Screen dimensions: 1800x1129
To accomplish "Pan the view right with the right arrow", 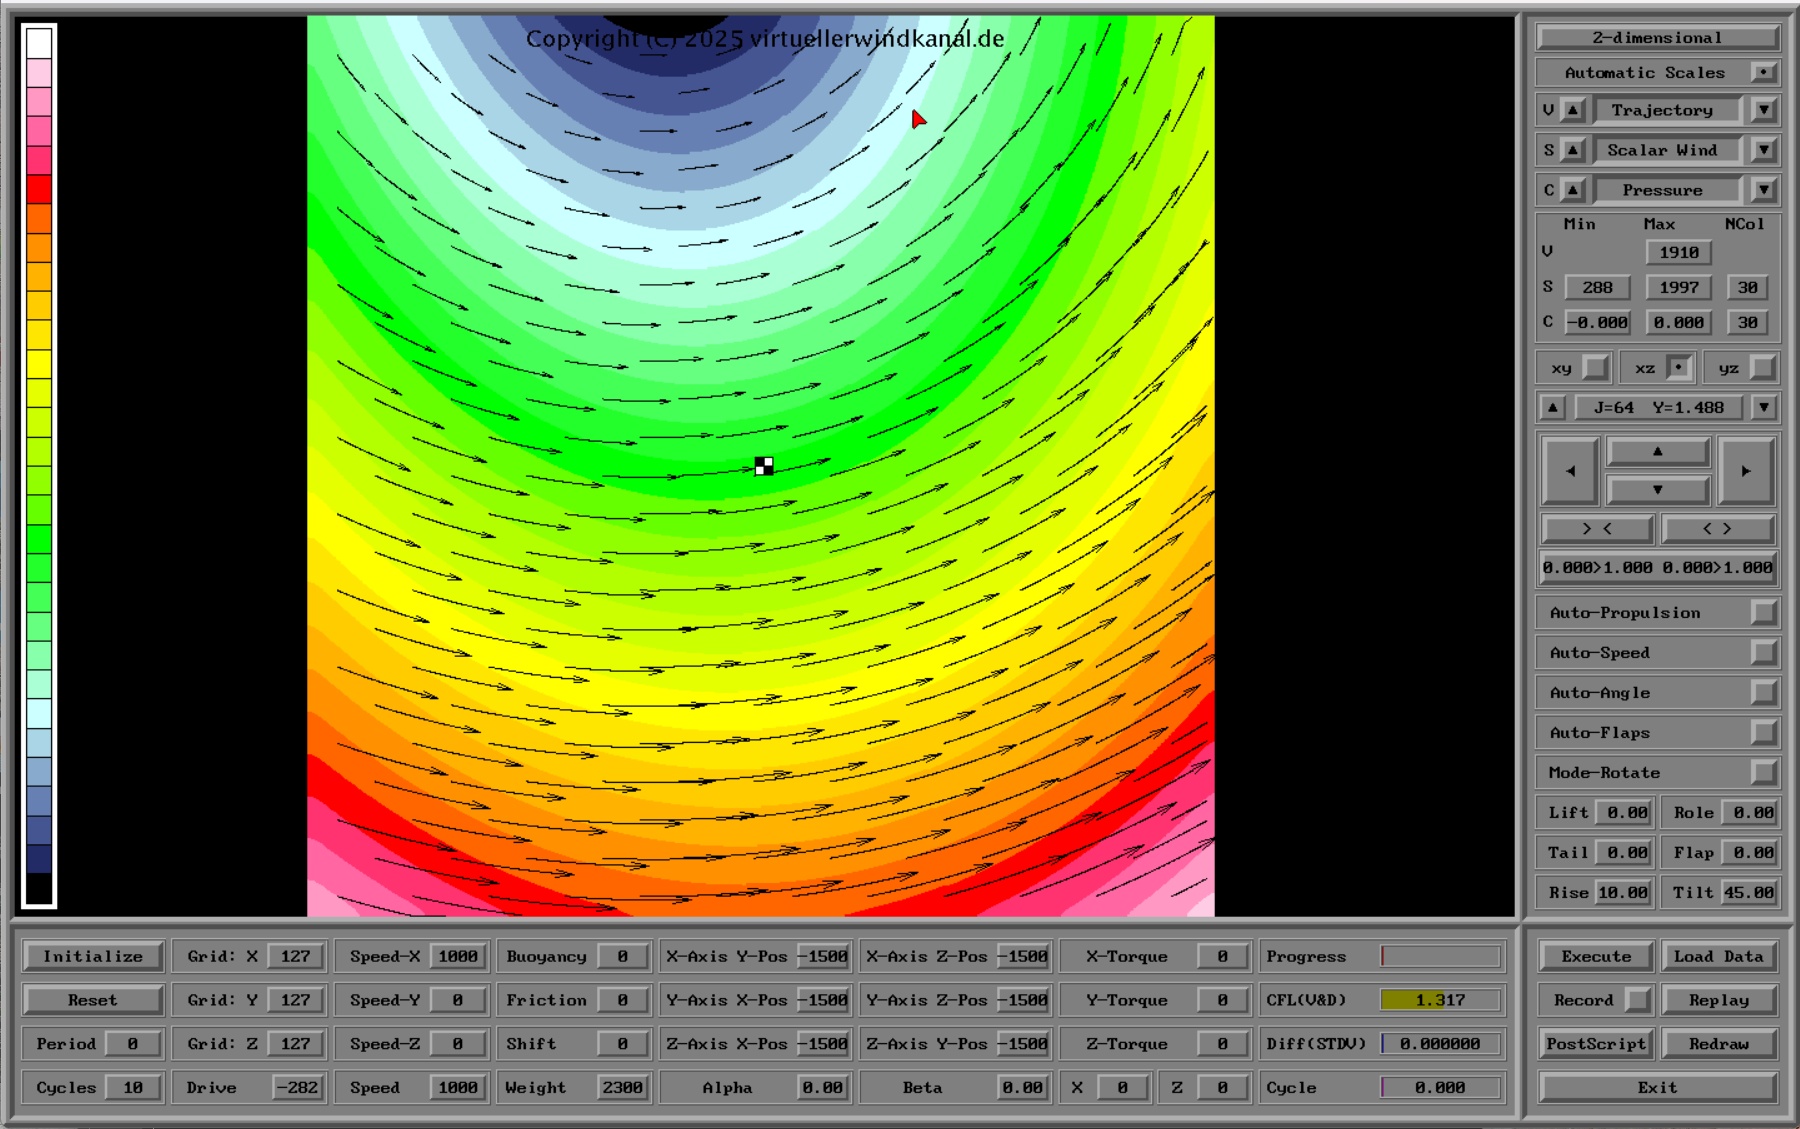I will click(x=1745, y=470).
